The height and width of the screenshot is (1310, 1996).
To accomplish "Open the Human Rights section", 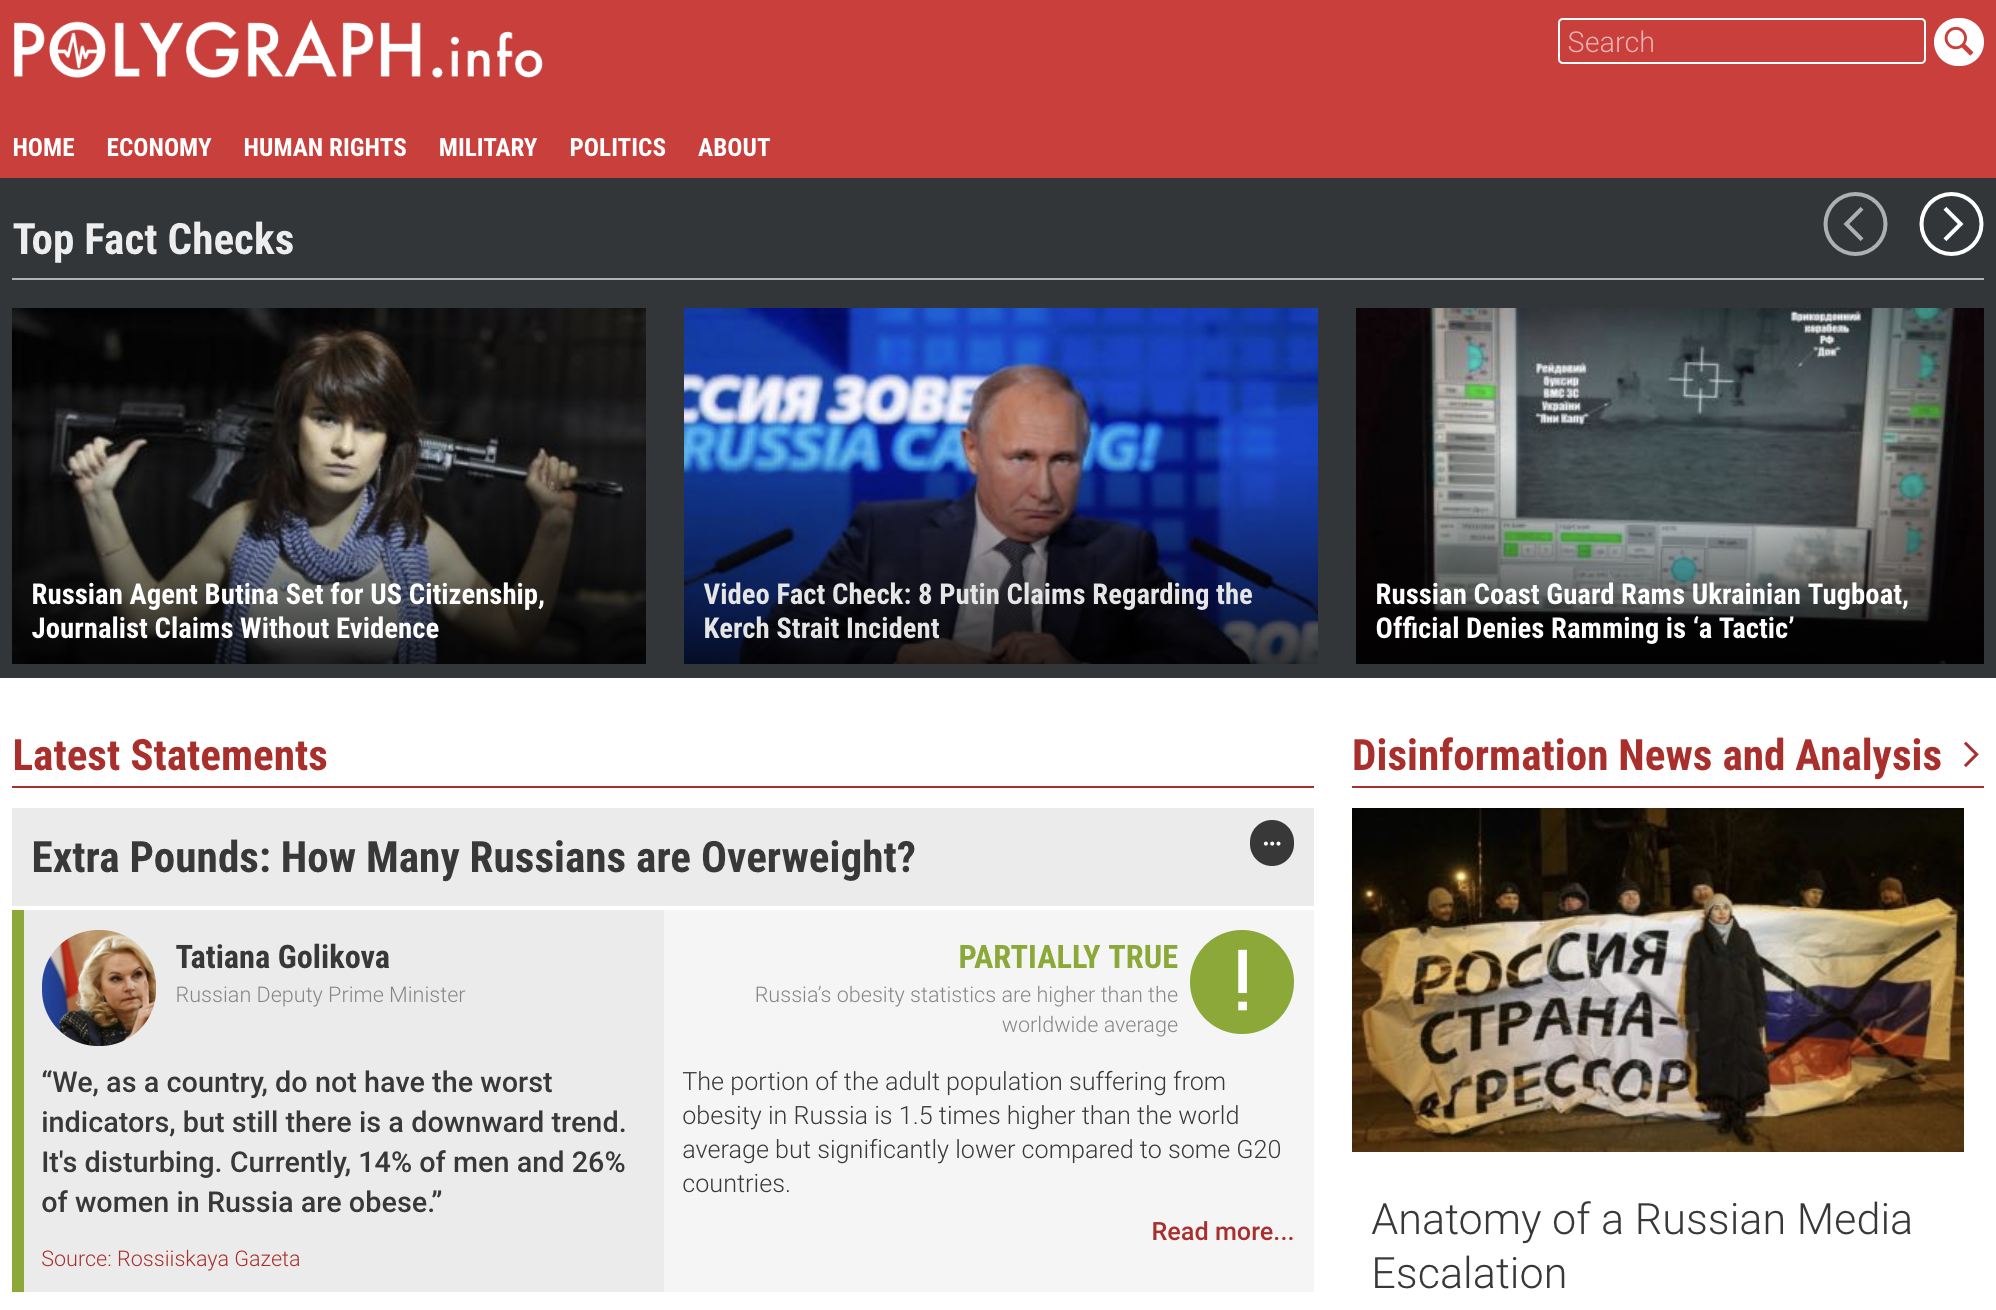I will [x=325, y=148].
